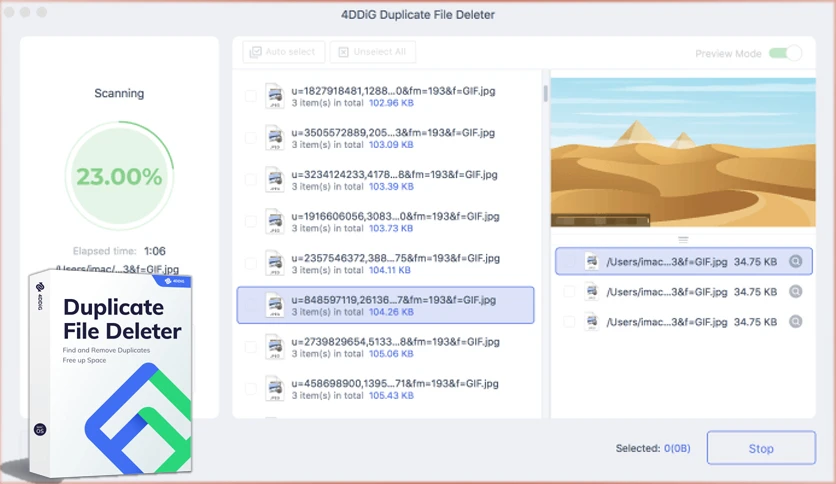Click the JPG file icon of u=458698900 row
This screenshot has width=836, height=484.
[275, 389]
